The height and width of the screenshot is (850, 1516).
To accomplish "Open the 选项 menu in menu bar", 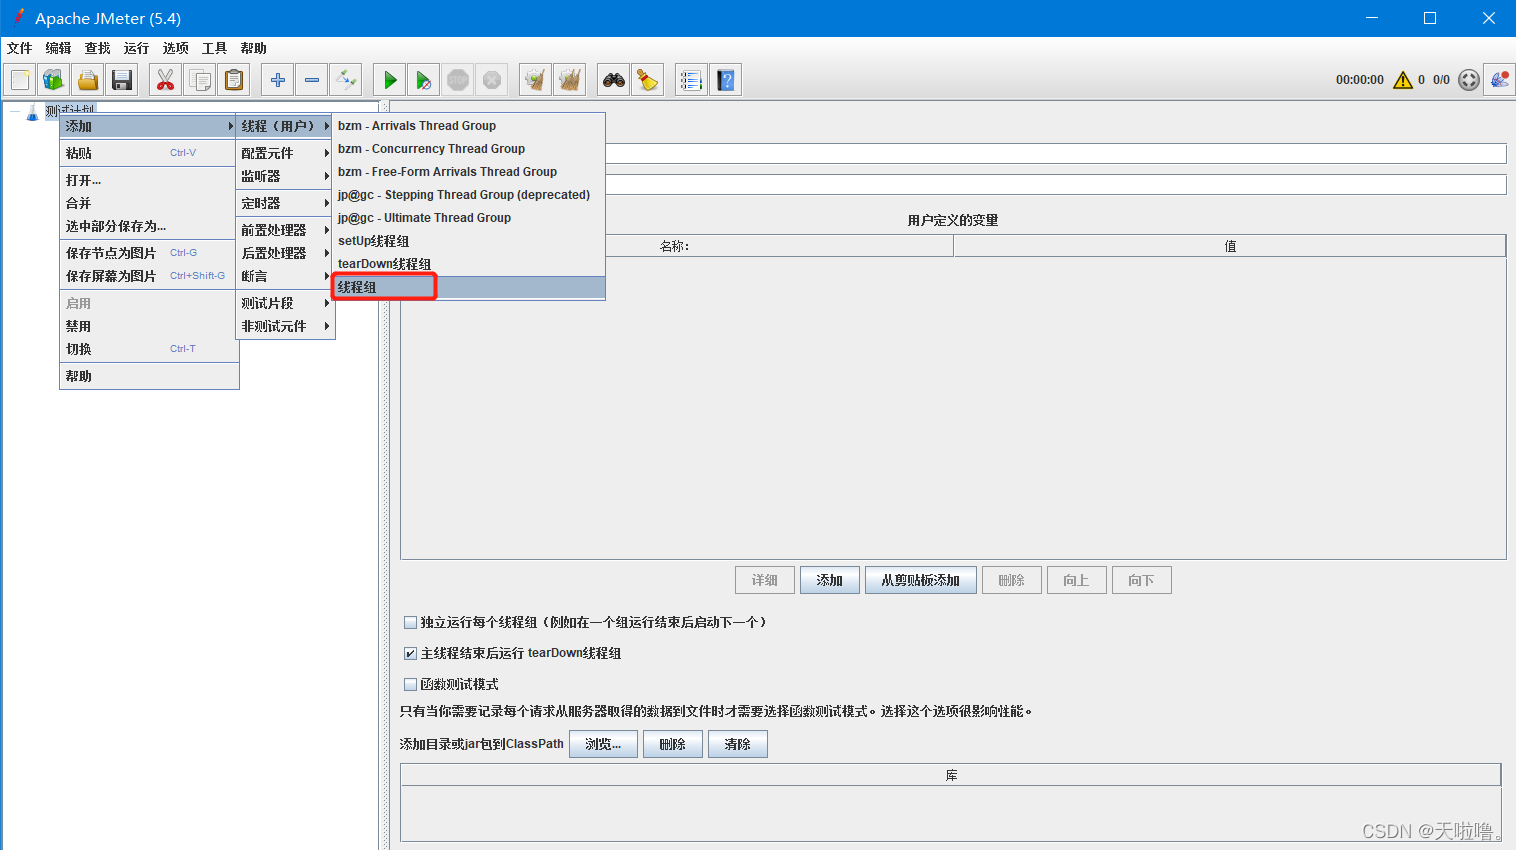I will pyautogui.click(x=175, y=48).
